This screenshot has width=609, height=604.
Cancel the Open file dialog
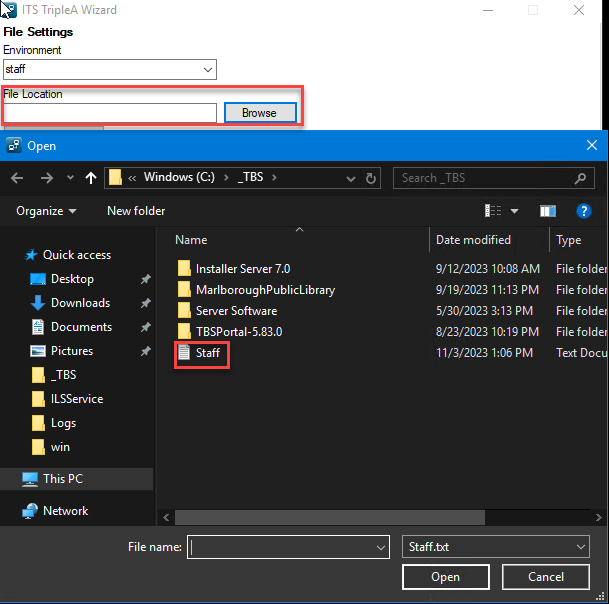[545, 577]
